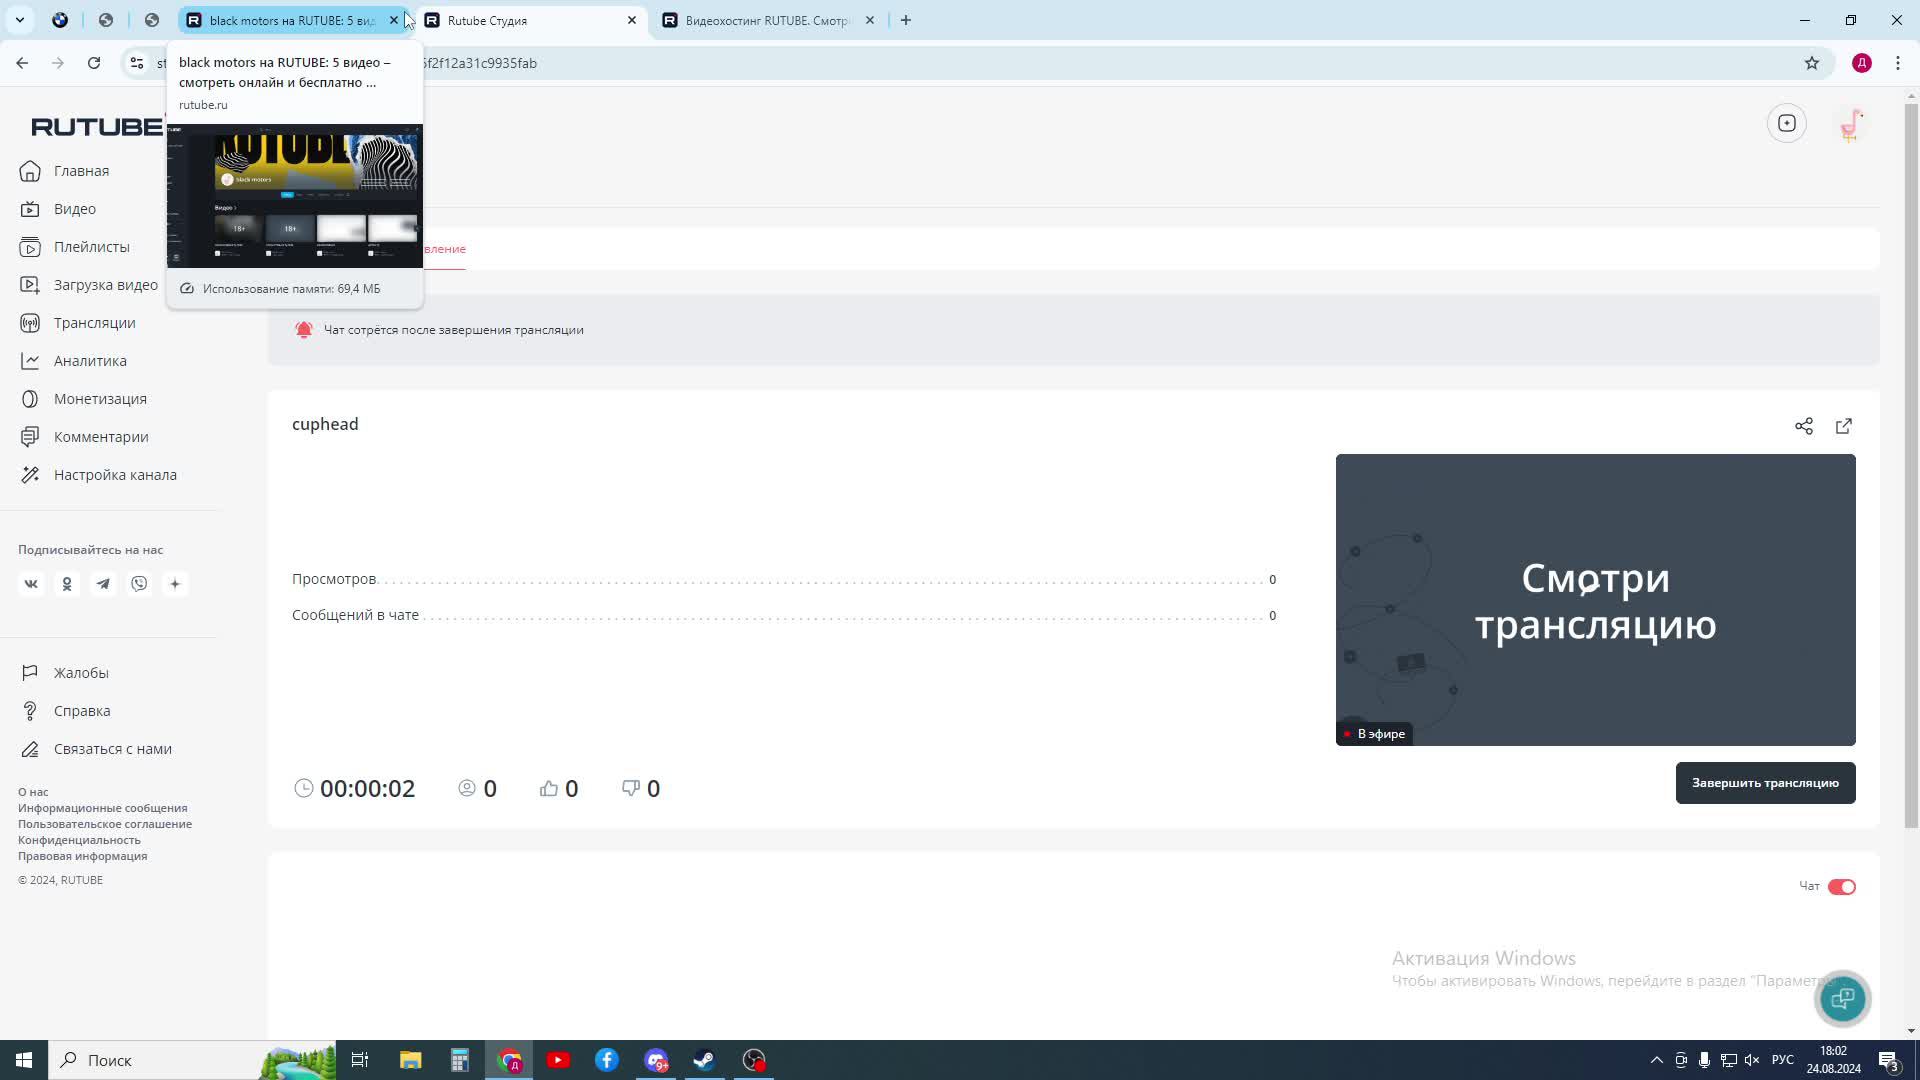
Task: Click the add video icon in header
Action: [x=1786, y=124]
